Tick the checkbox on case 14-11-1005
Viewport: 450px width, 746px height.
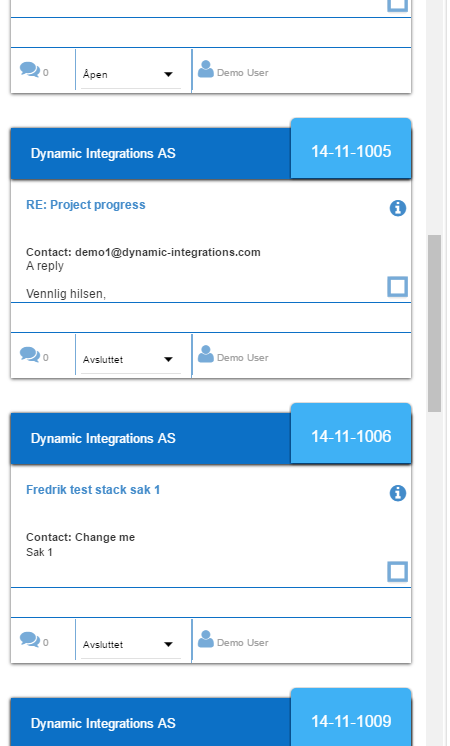point(398,287)
